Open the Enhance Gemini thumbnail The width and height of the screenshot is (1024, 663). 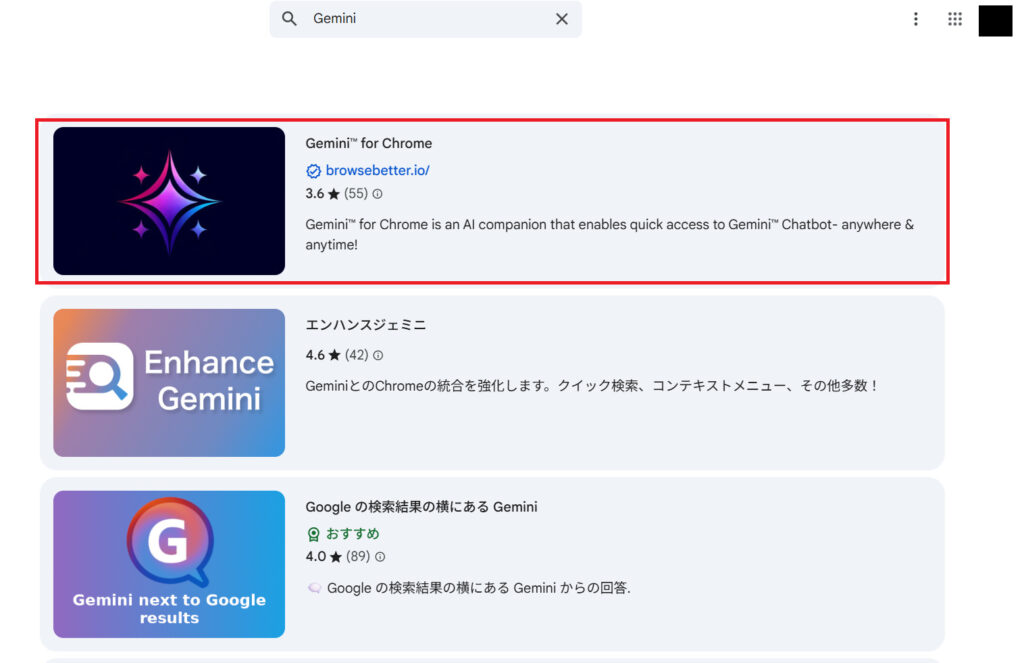[169, 383]
